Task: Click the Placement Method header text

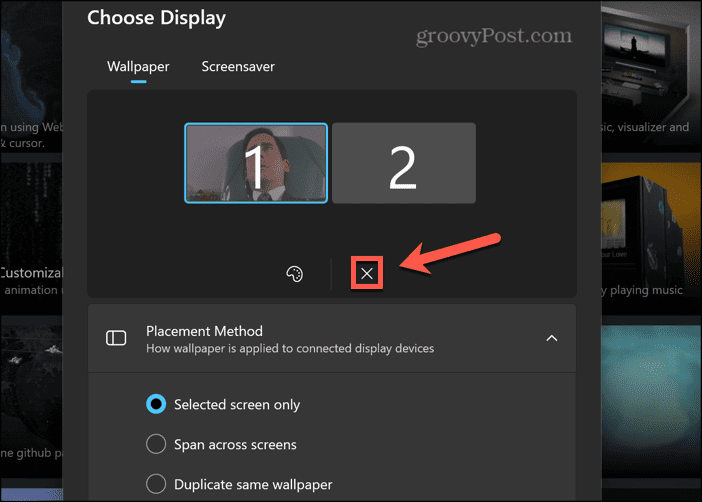Action: (204, 331)
